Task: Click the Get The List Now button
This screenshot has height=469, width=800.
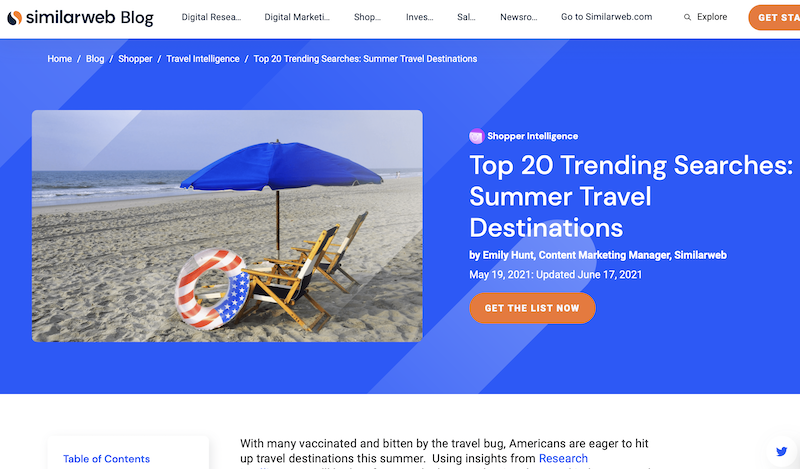Action: (532, 308)
